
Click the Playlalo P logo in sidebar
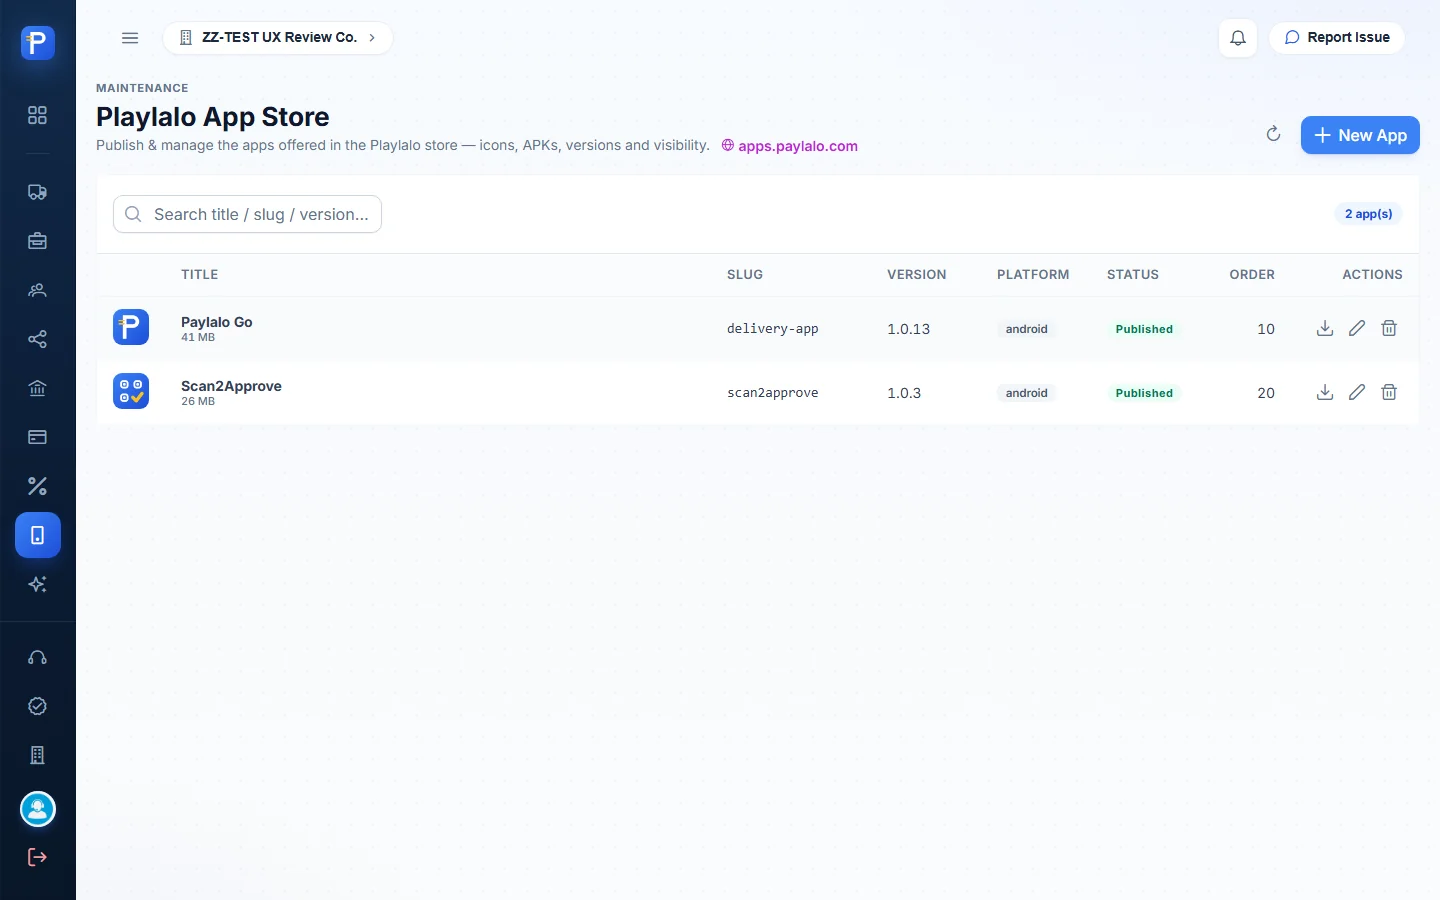pos(38,43)
